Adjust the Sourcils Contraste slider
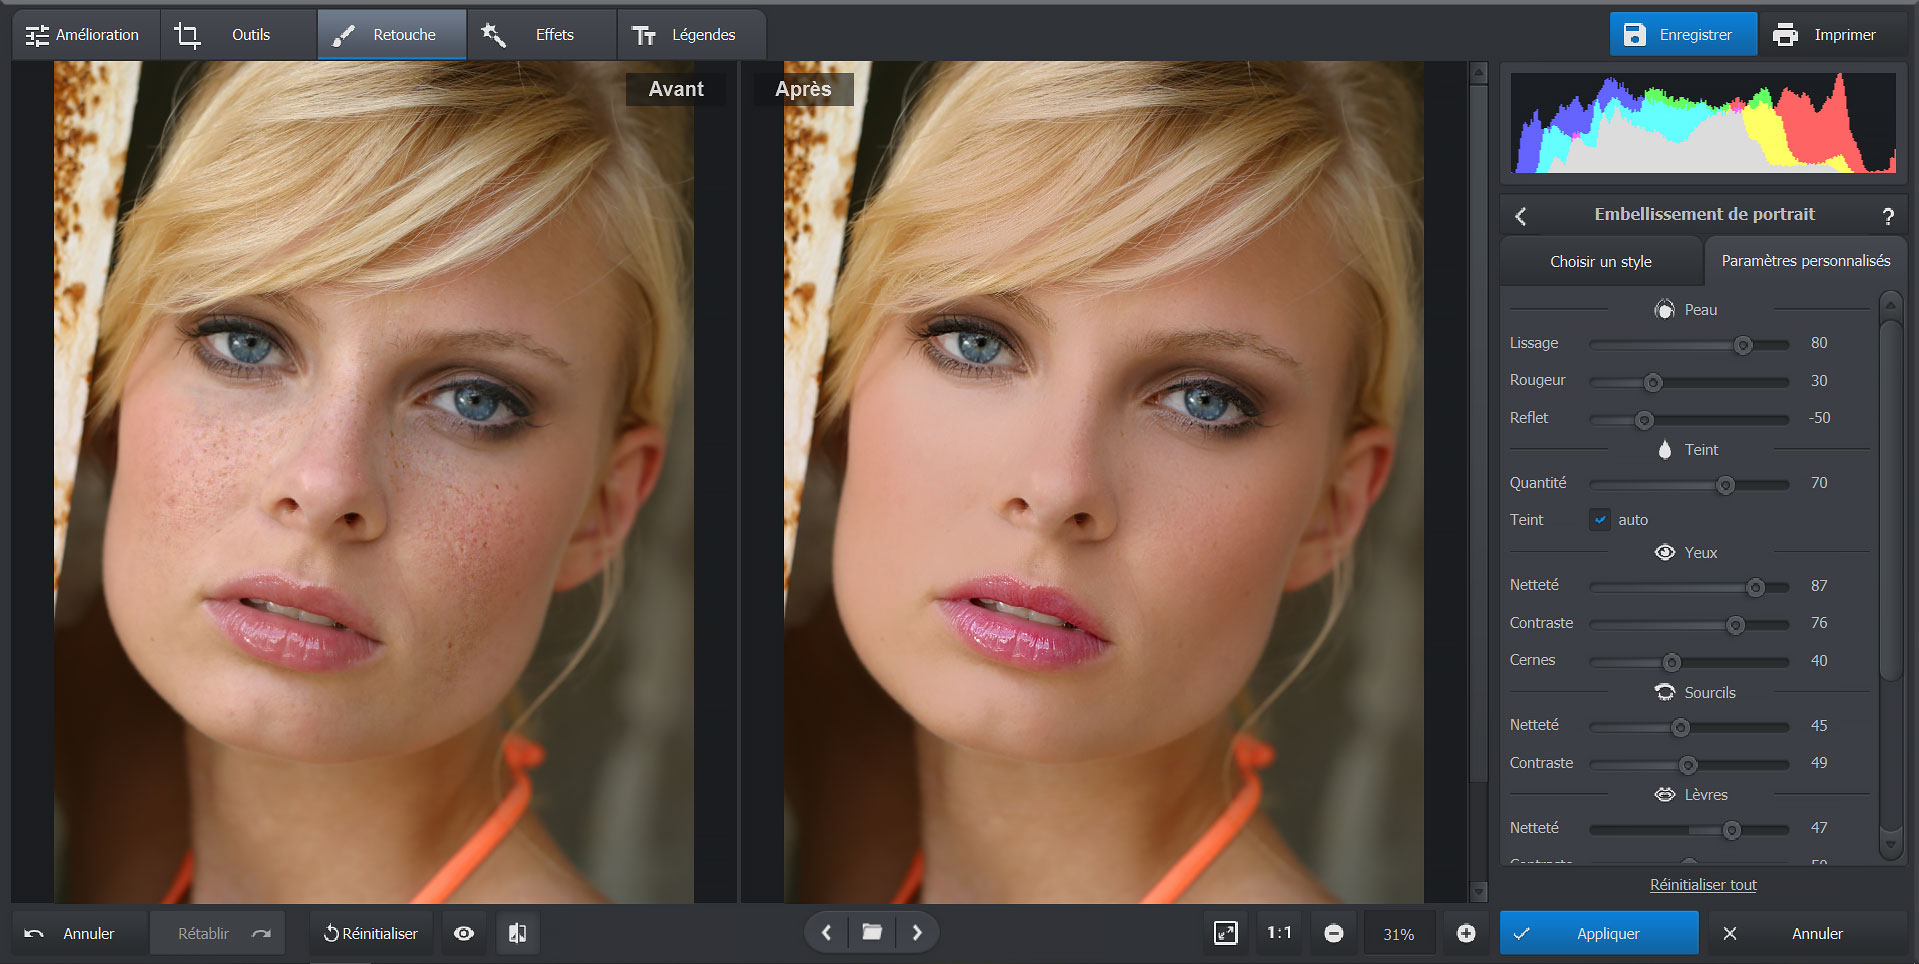This screenshot has width=1919, height=964. pos(1689,765)
